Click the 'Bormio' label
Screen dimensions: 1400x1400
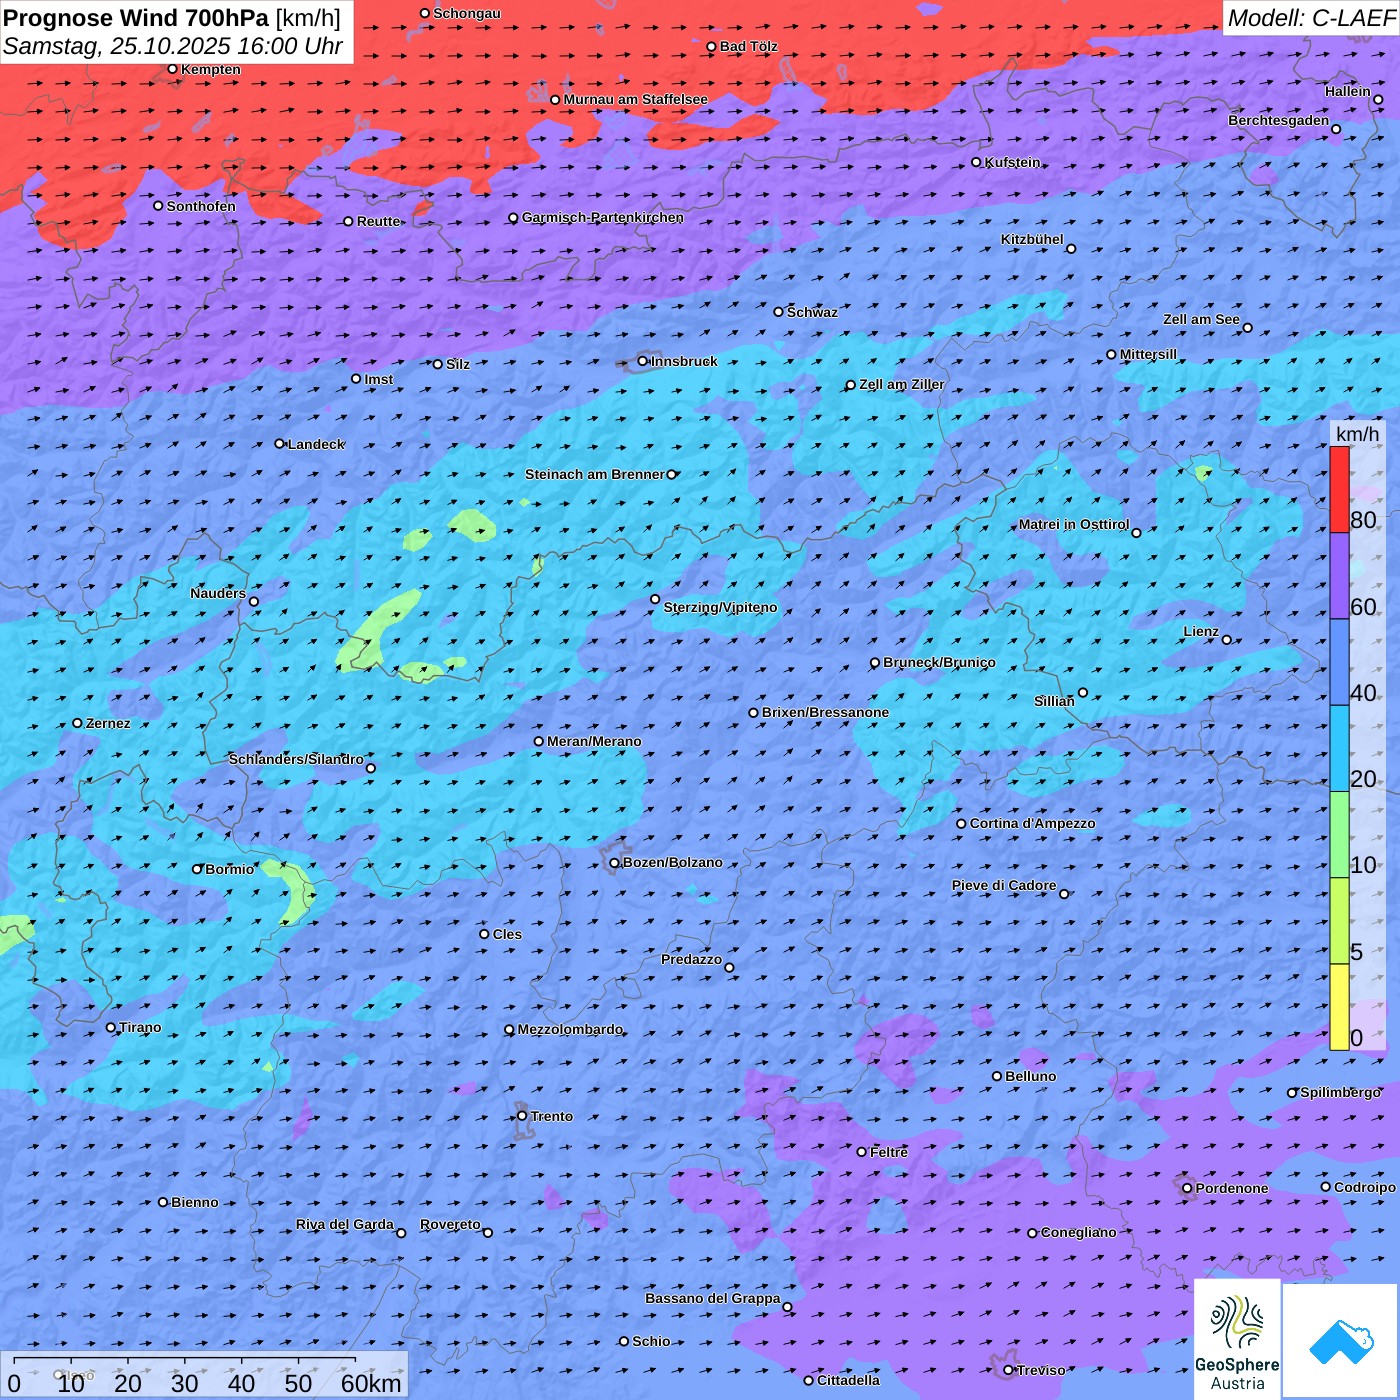coord(230,869)
